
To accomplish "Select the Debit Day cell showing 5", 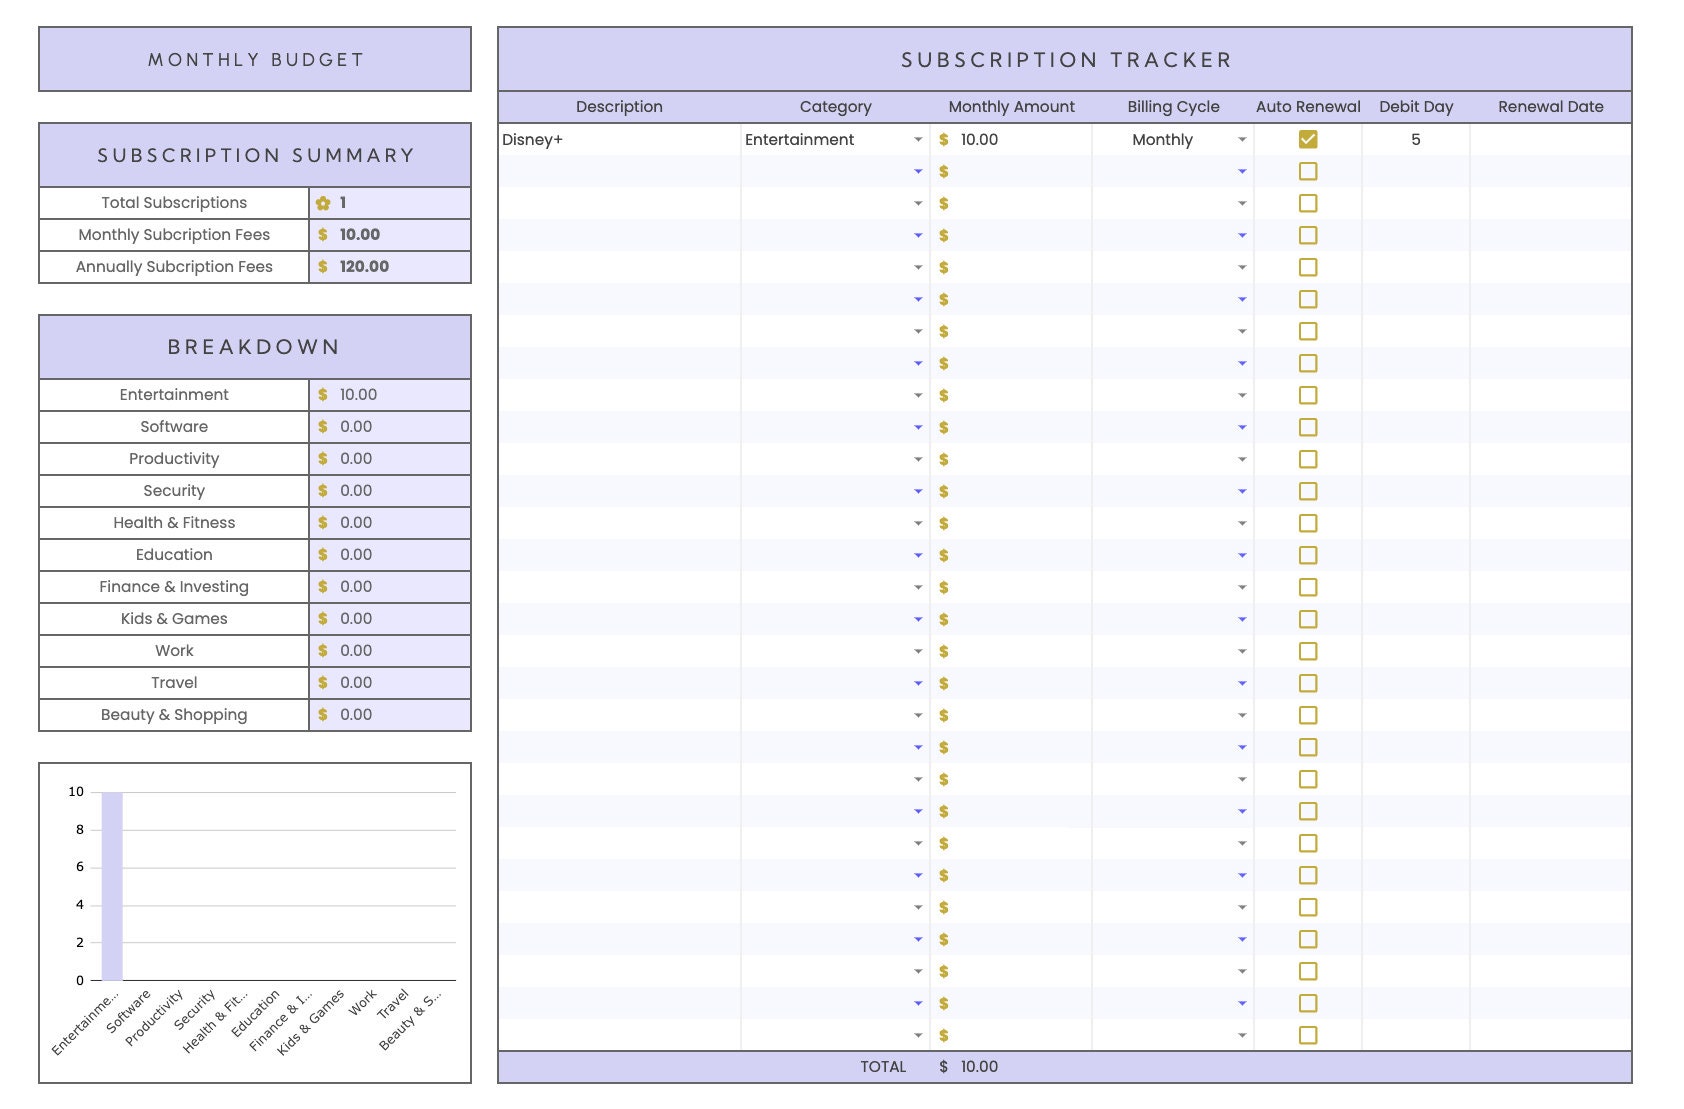I will pos(1416,139).
